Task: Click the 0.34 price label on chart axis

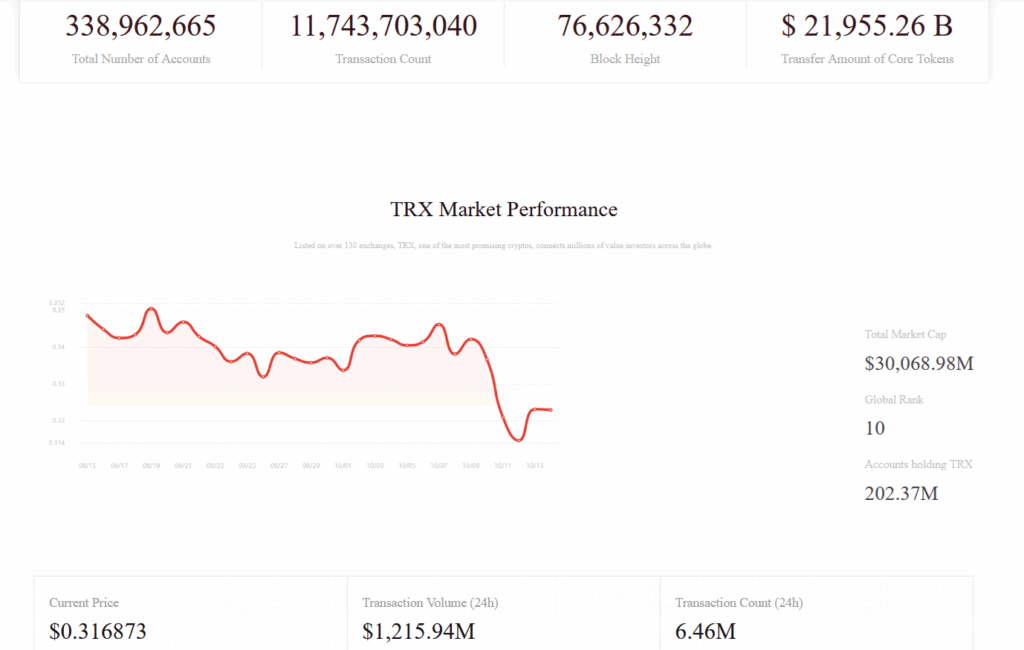Action: click(58, 347)
